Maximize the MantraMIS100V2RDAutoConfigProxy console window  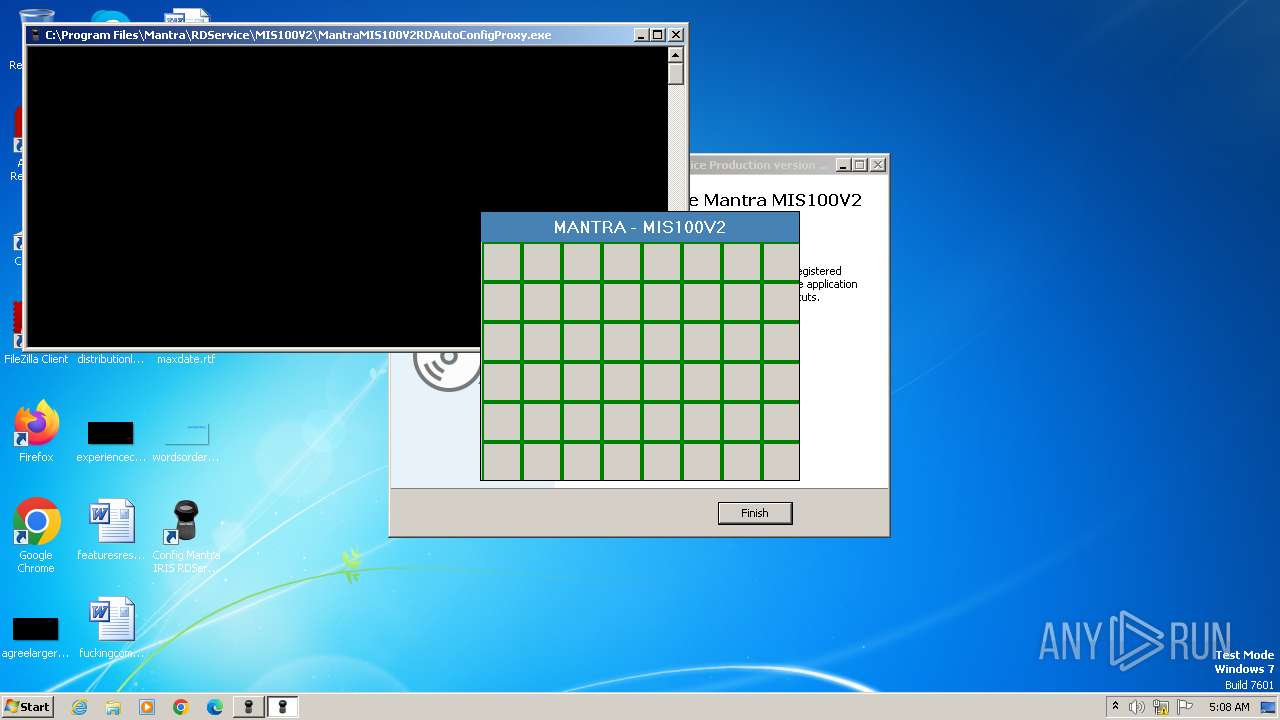(x=658, y=35)
